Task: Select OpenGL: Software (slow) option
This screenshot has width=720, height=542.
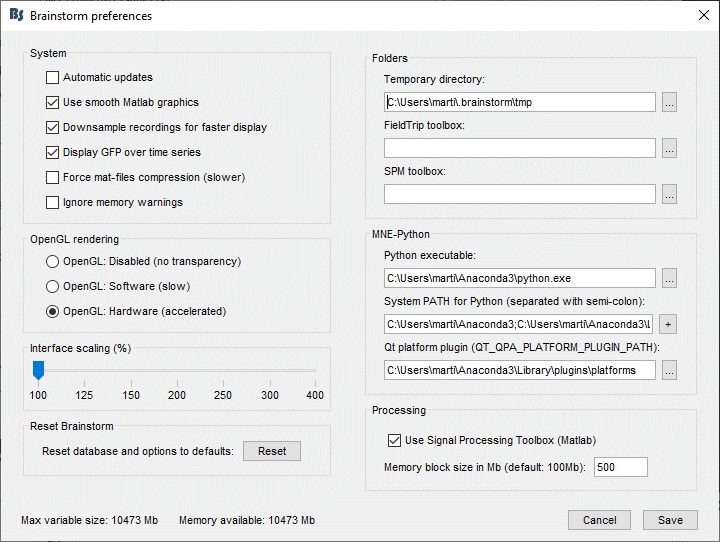Action: click(x=53, y=287)
